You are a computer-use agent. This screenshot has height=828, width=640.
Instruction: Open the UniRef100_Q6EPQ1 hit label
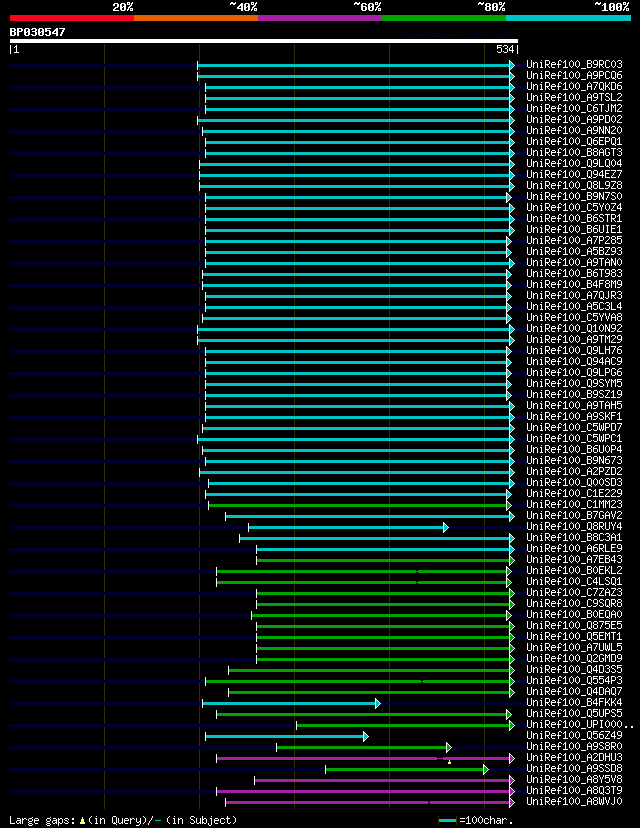pos(574,142)
